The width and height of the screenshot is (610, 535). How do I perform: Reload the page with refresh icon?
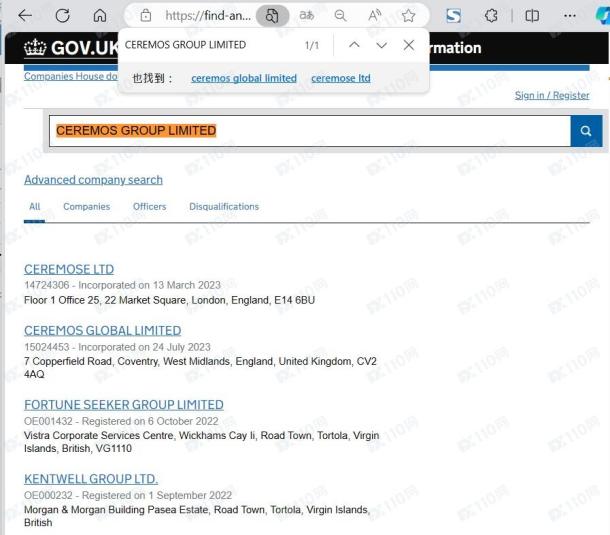coord(62,16)
